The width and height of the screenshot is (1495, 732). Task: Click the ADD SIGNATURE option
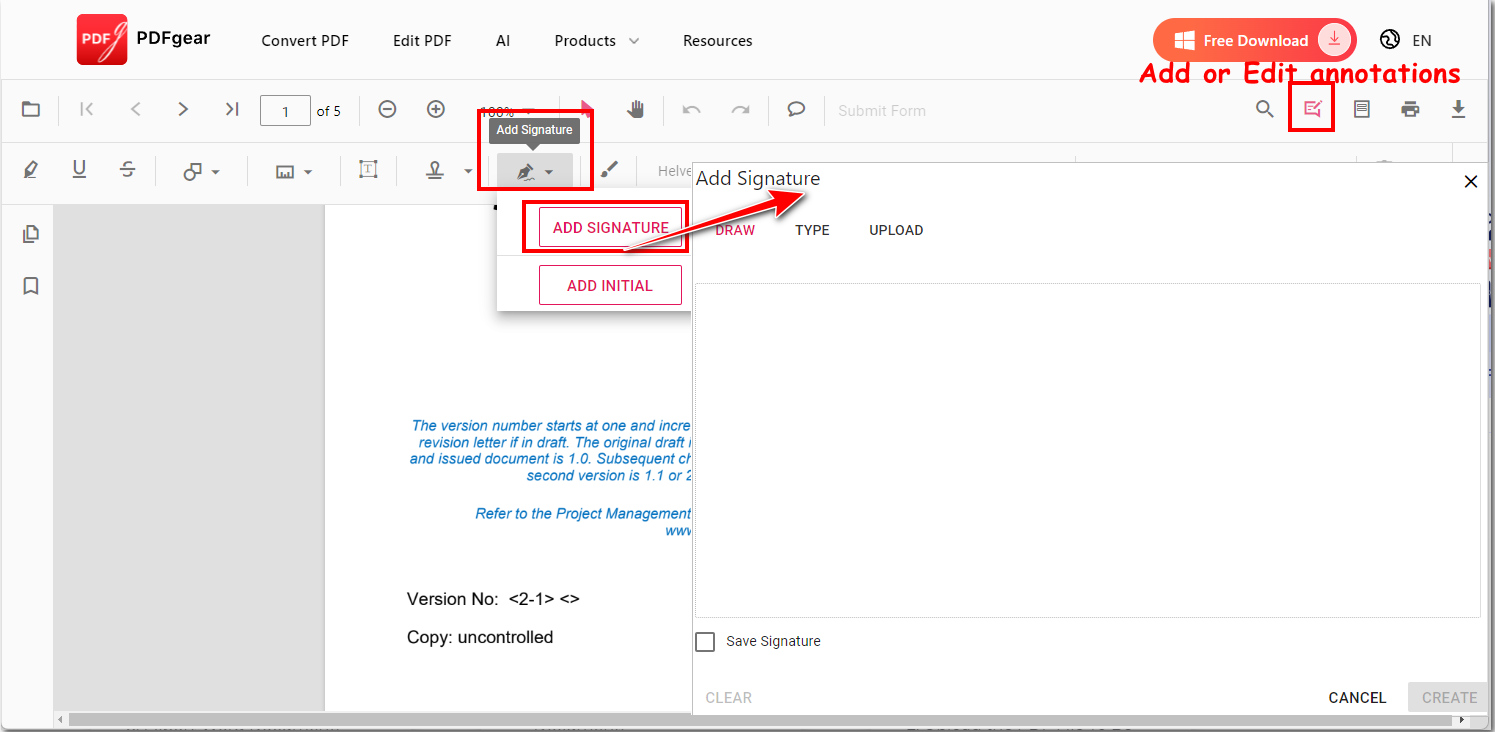tap(610, 227)
